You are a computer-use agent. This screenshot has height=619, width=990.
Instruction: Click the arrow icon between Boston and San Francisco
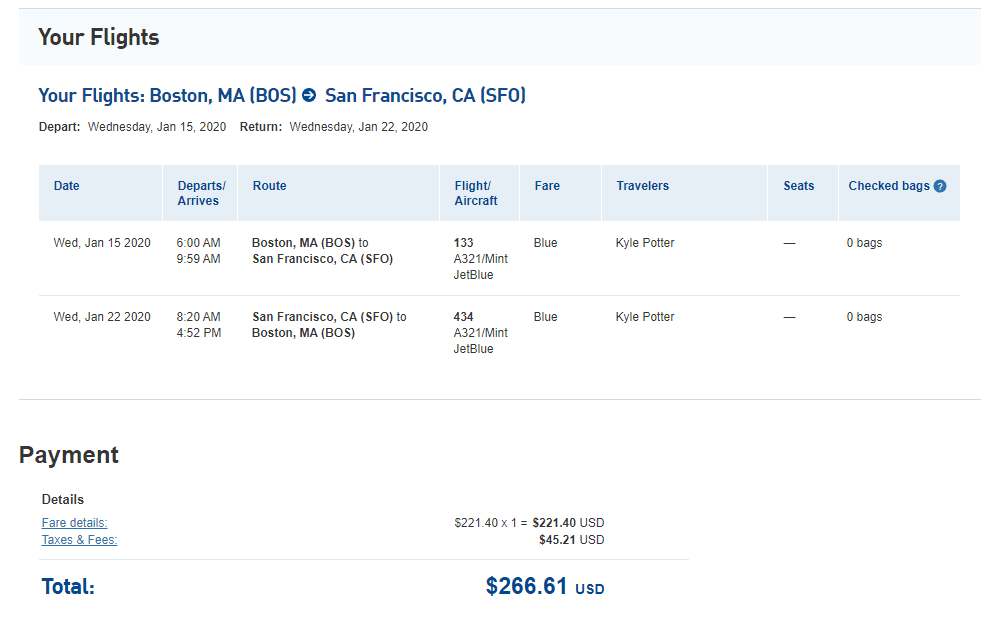(x=309, y=96)
